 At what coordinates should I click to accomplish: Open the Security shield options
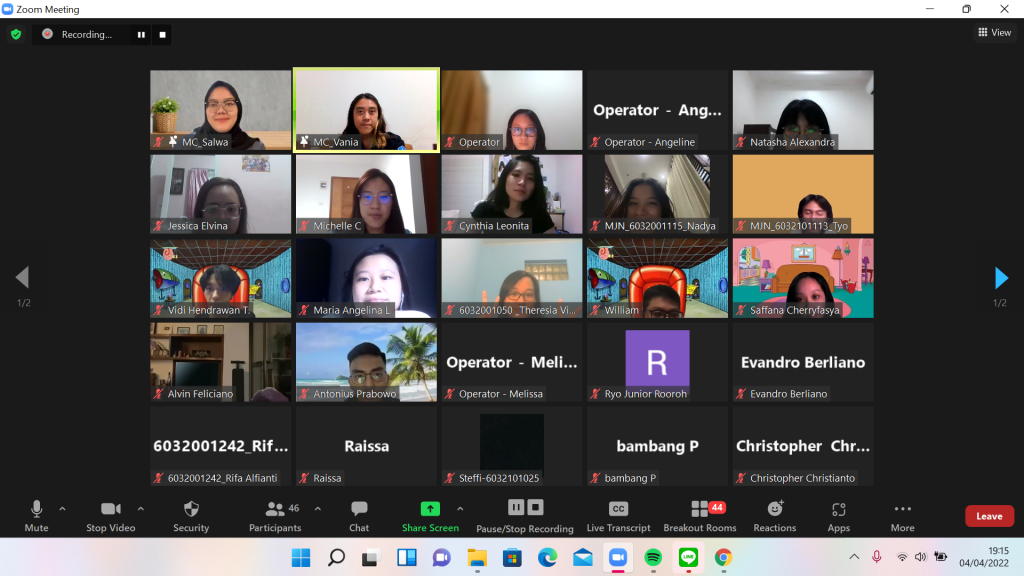pos(191,509)
